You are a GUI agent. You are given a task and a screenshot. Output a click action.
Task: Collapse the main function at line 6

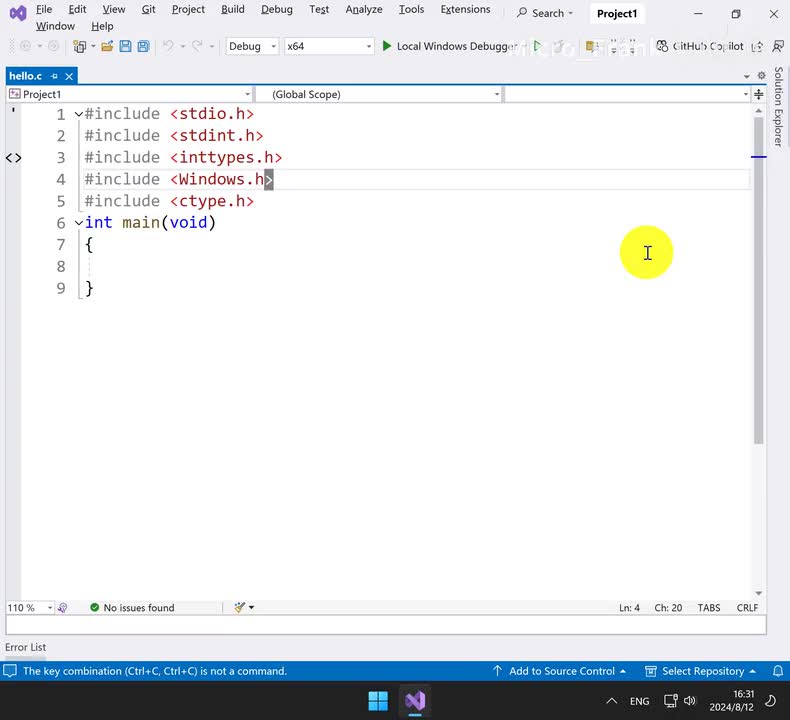click(79, 223)
